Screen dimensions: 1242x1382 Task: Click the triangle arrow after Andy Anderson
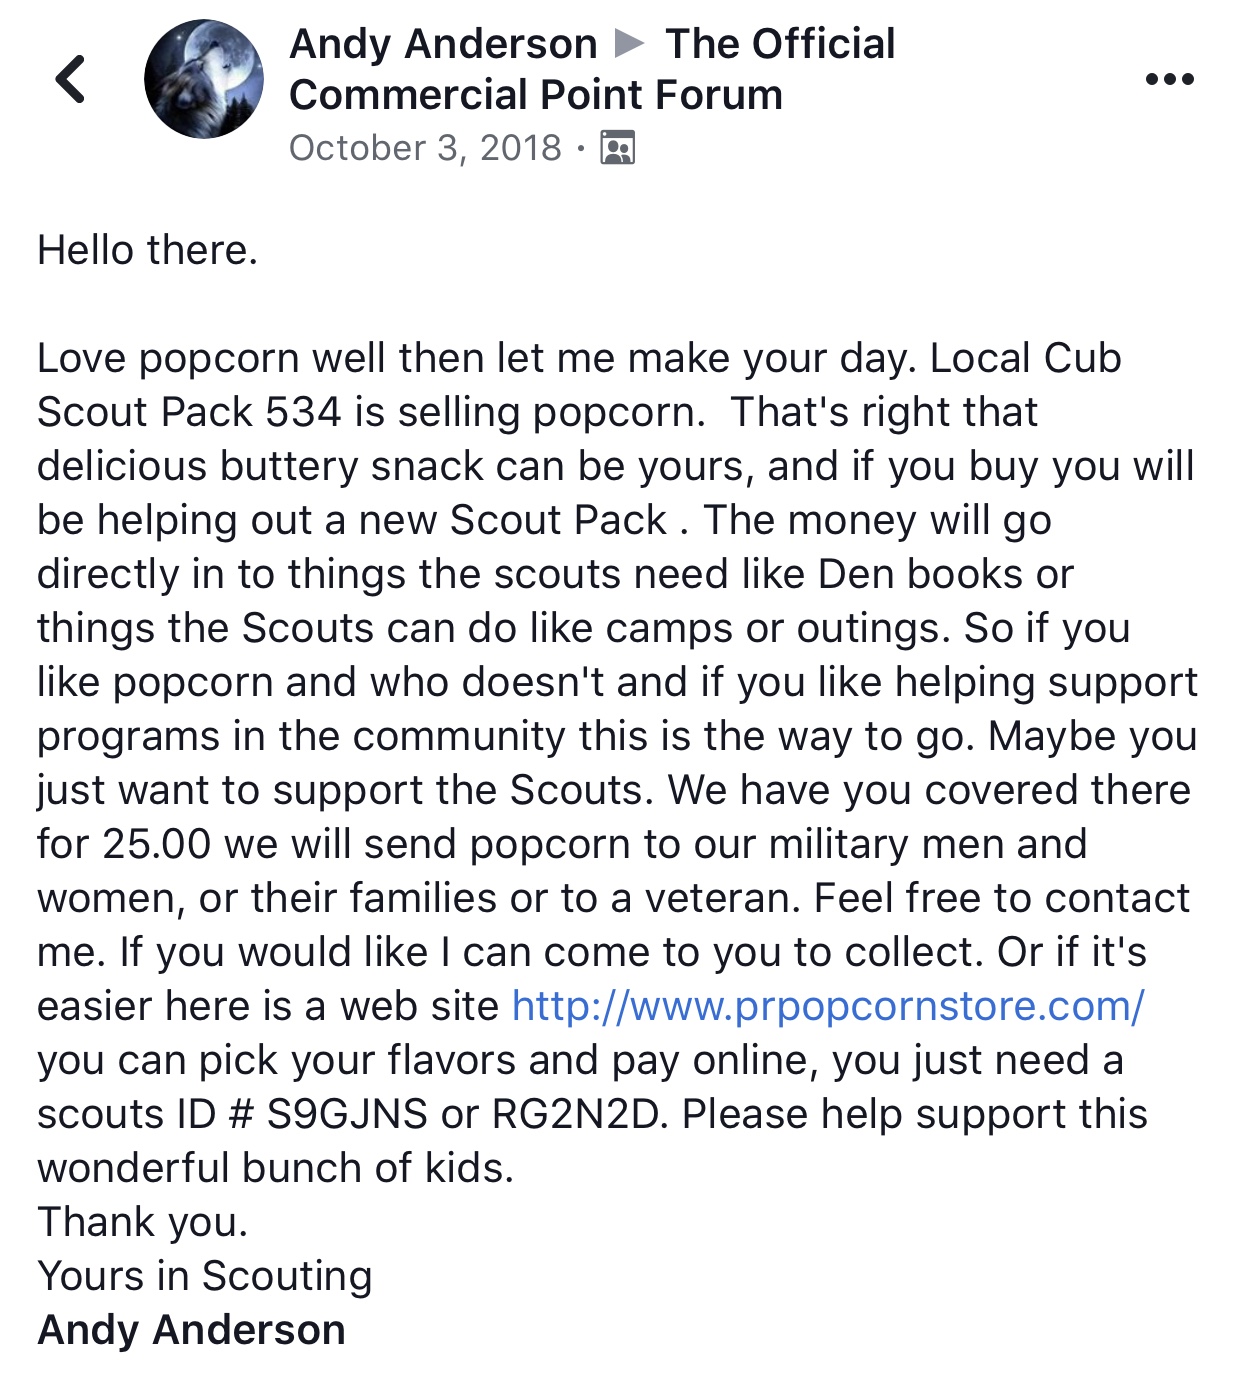coord(629,43)
